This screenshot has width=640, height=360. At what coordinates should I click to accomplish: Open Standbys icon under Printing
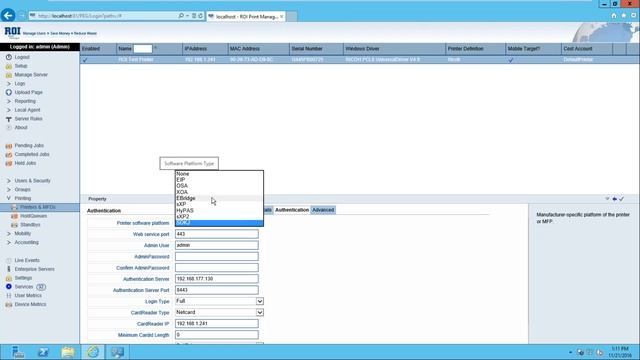pyautogui.click(x=14, y=225)
